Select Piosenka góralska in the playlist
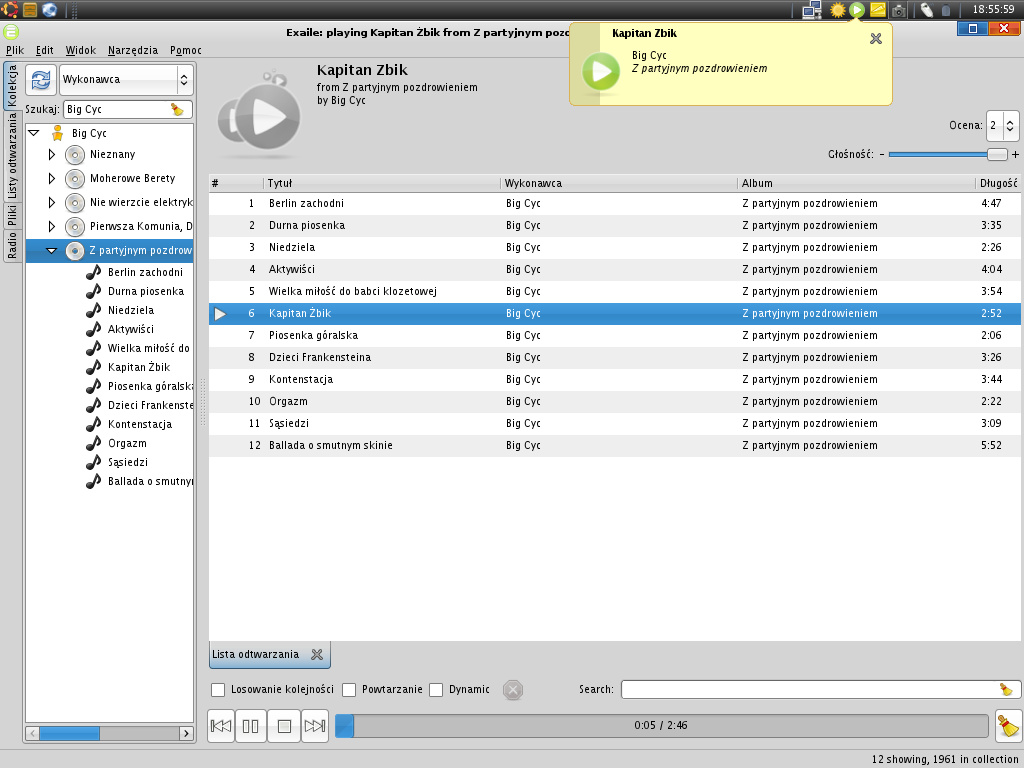 615,336
